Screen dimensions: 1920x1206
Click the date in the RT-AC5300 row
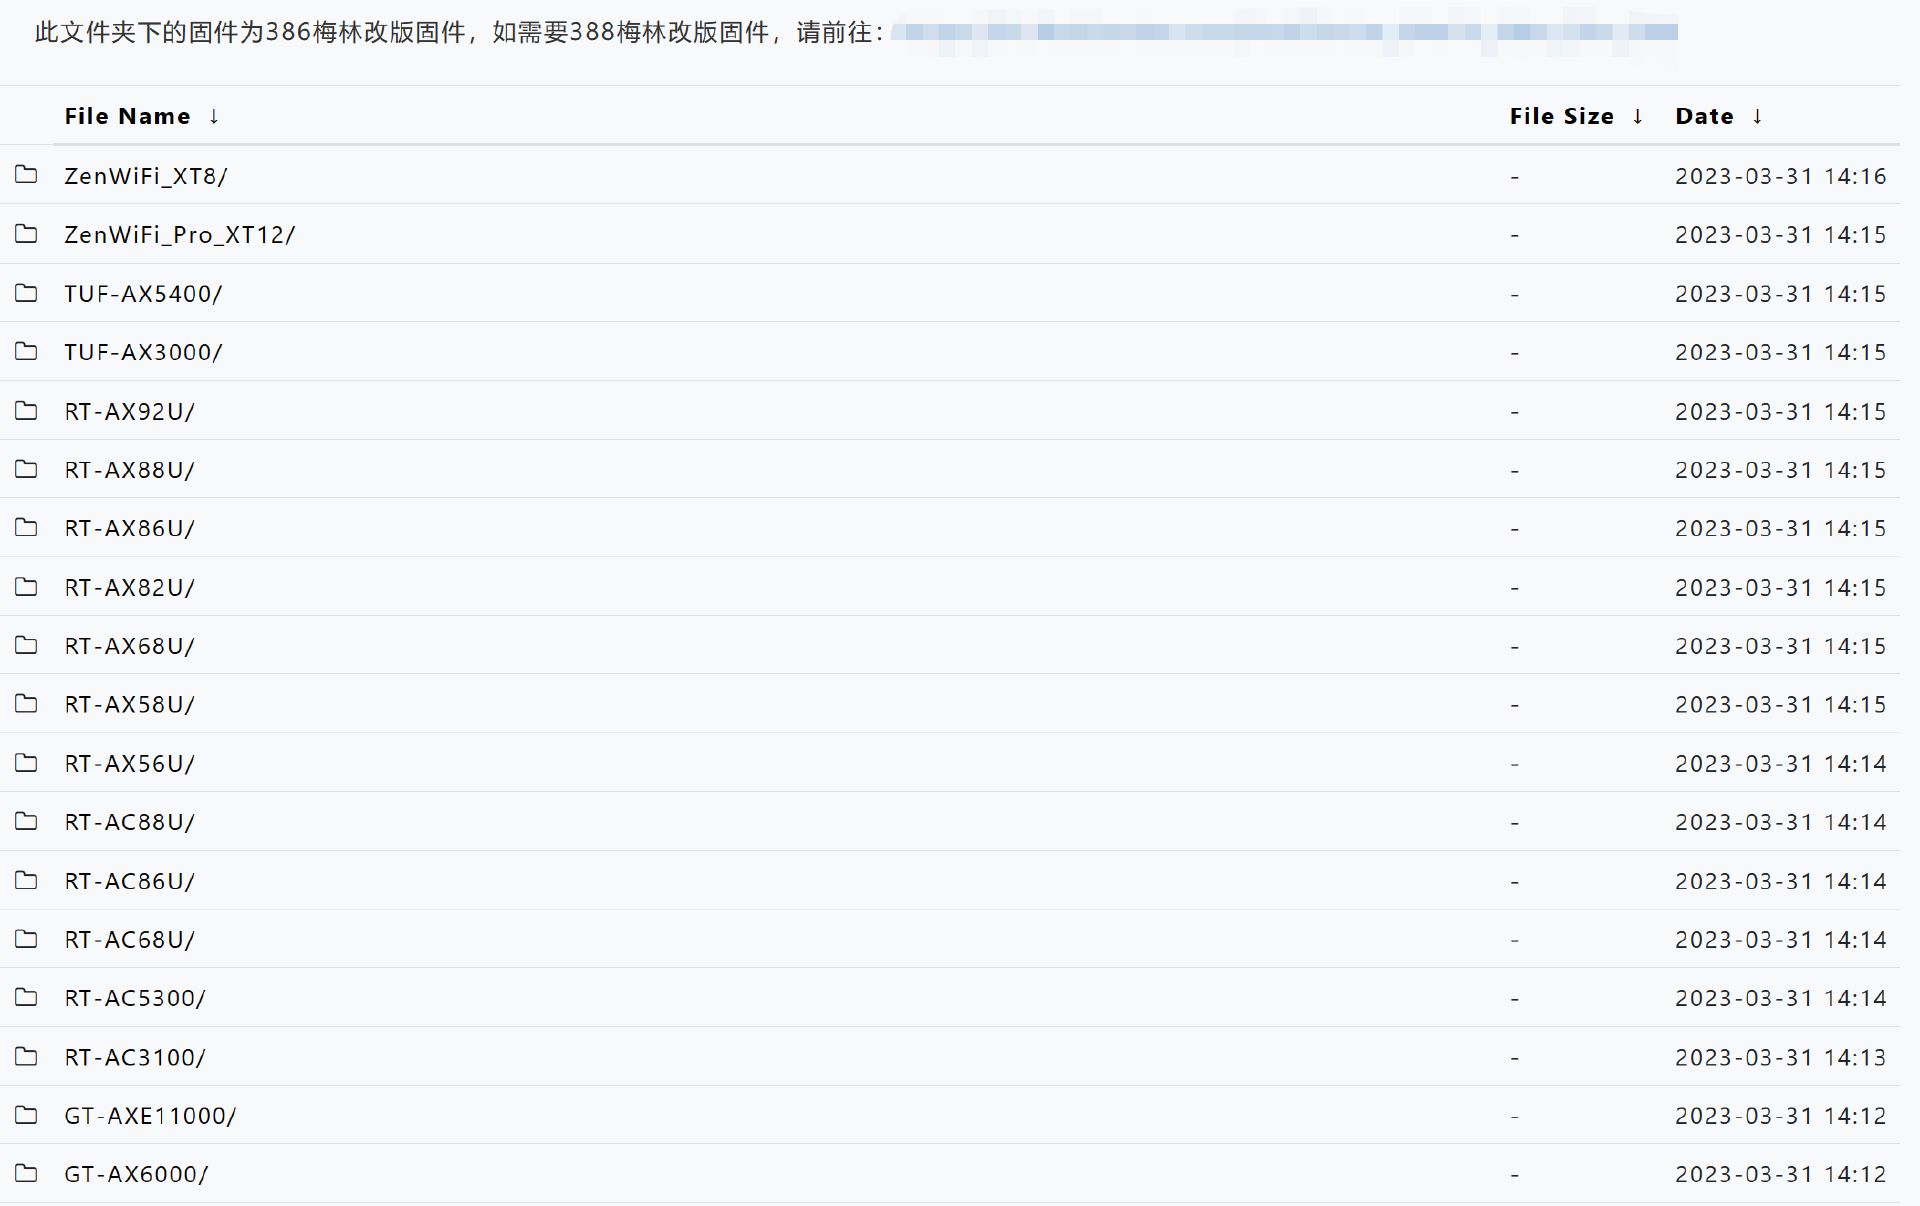(x=1780, y=998)
